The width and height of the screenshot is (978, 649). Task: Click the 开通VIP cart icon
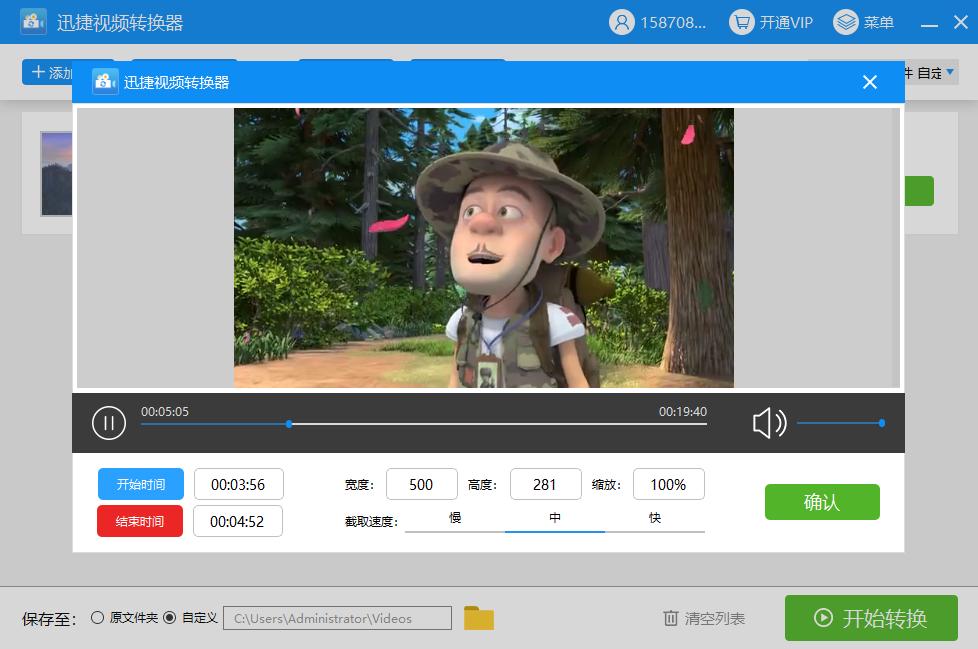741,22
